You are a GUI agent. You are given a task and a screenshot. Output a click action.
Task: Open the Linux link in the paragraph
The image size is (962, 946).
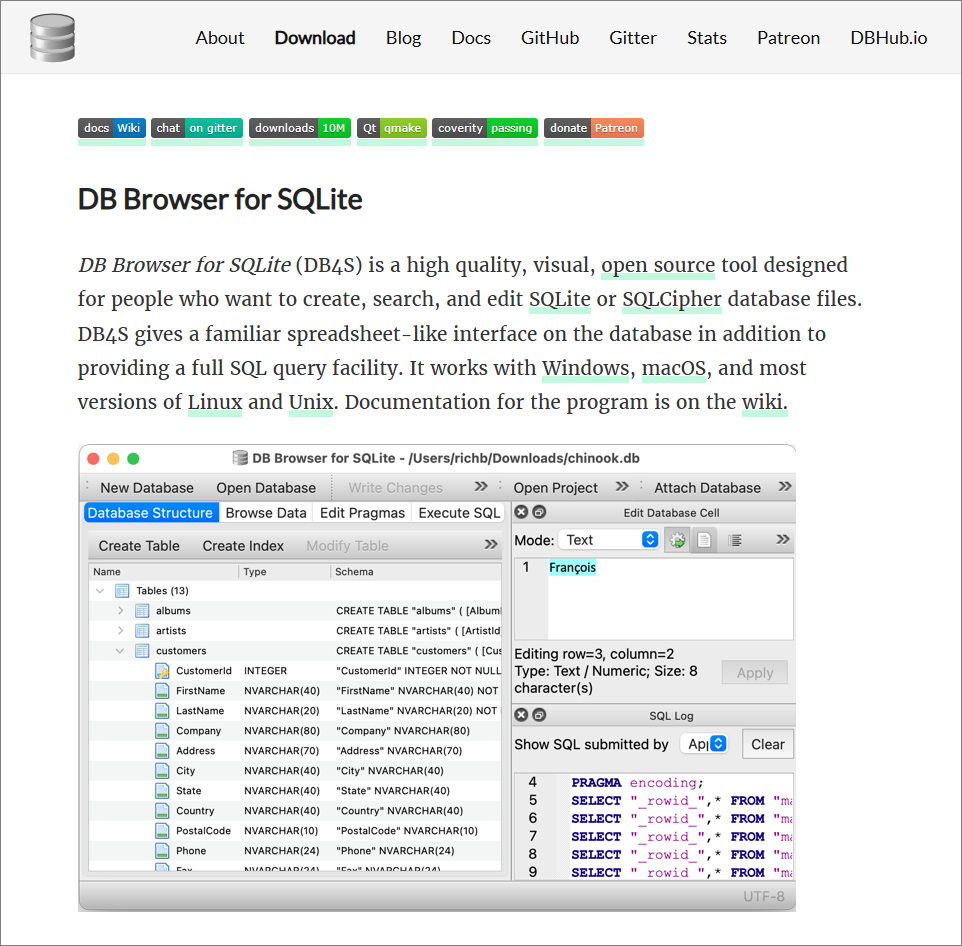215,402
